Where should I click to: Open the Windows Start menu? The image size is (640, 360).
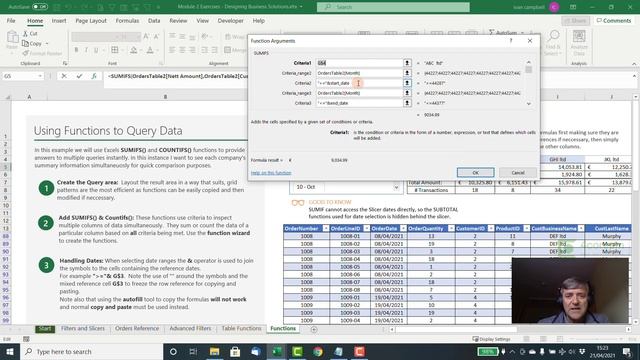pos(10,351)
